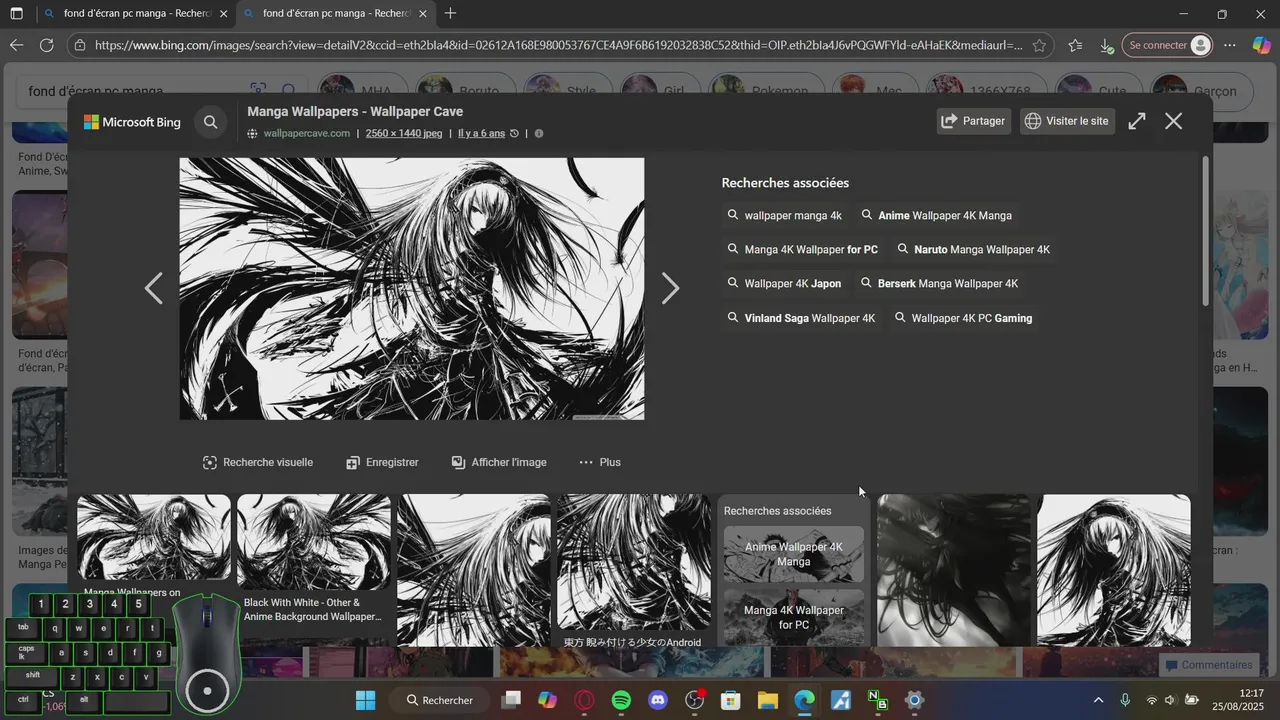The width and height of the screenshot is (1280, 720).
Task: Click the viewer vertical scrollbar
Action: (x=1206, y=232)
